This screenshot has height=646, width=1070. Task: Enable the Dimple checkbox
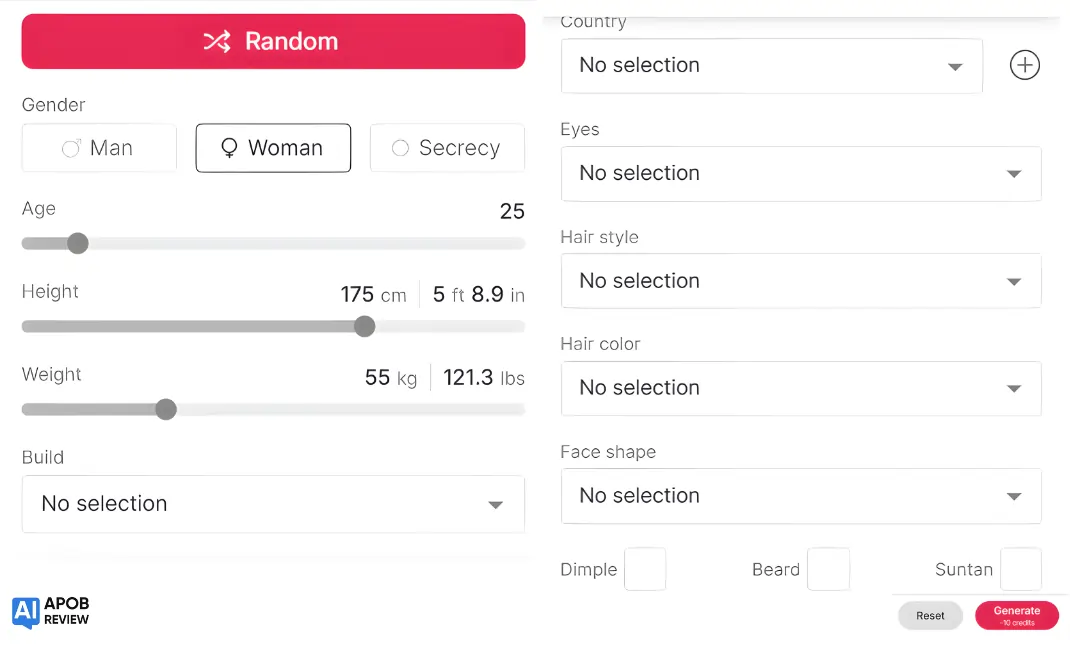click(645, 569)
